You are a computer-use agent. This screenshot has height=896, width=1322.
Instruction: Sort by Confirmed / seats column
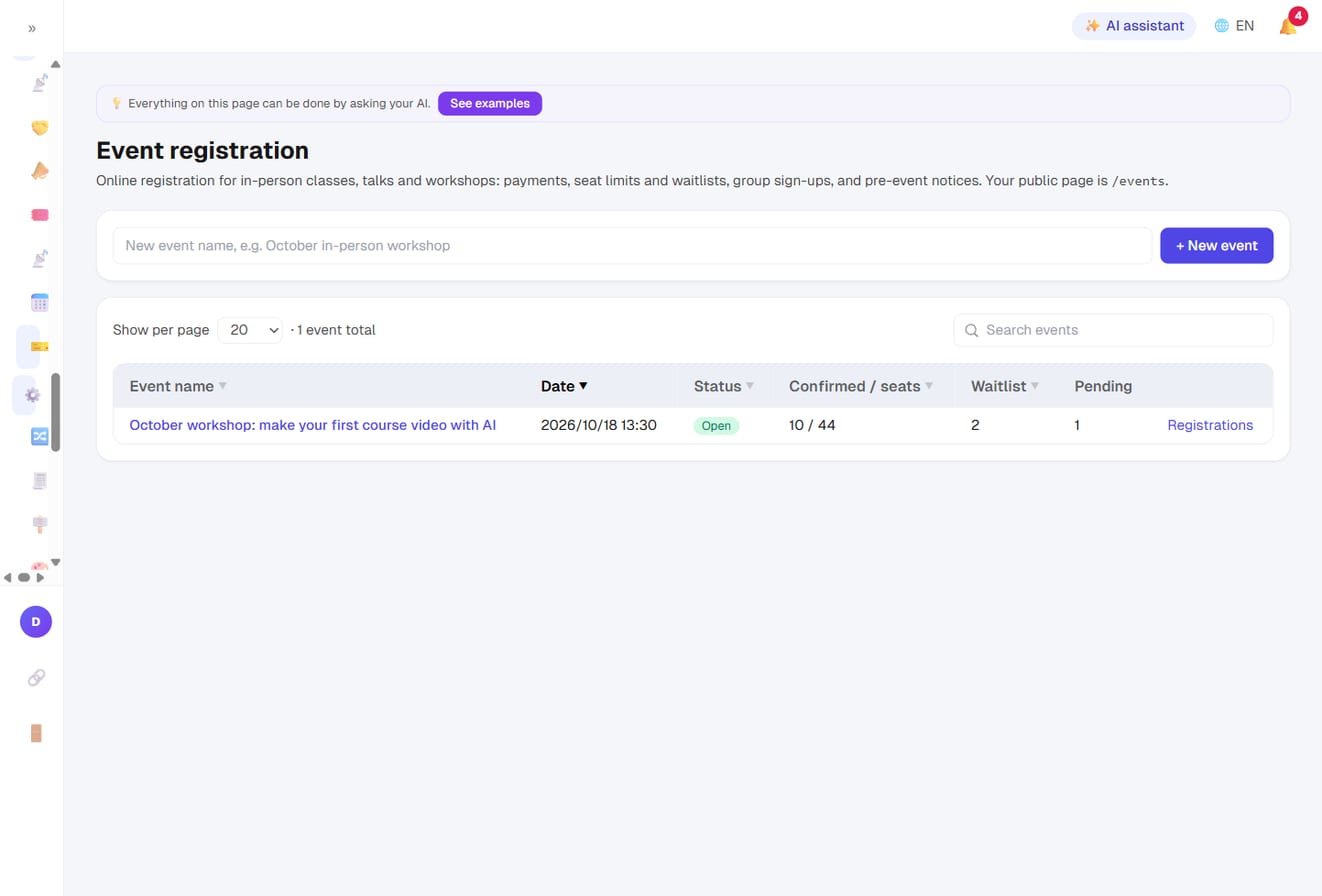pos(861,386)
